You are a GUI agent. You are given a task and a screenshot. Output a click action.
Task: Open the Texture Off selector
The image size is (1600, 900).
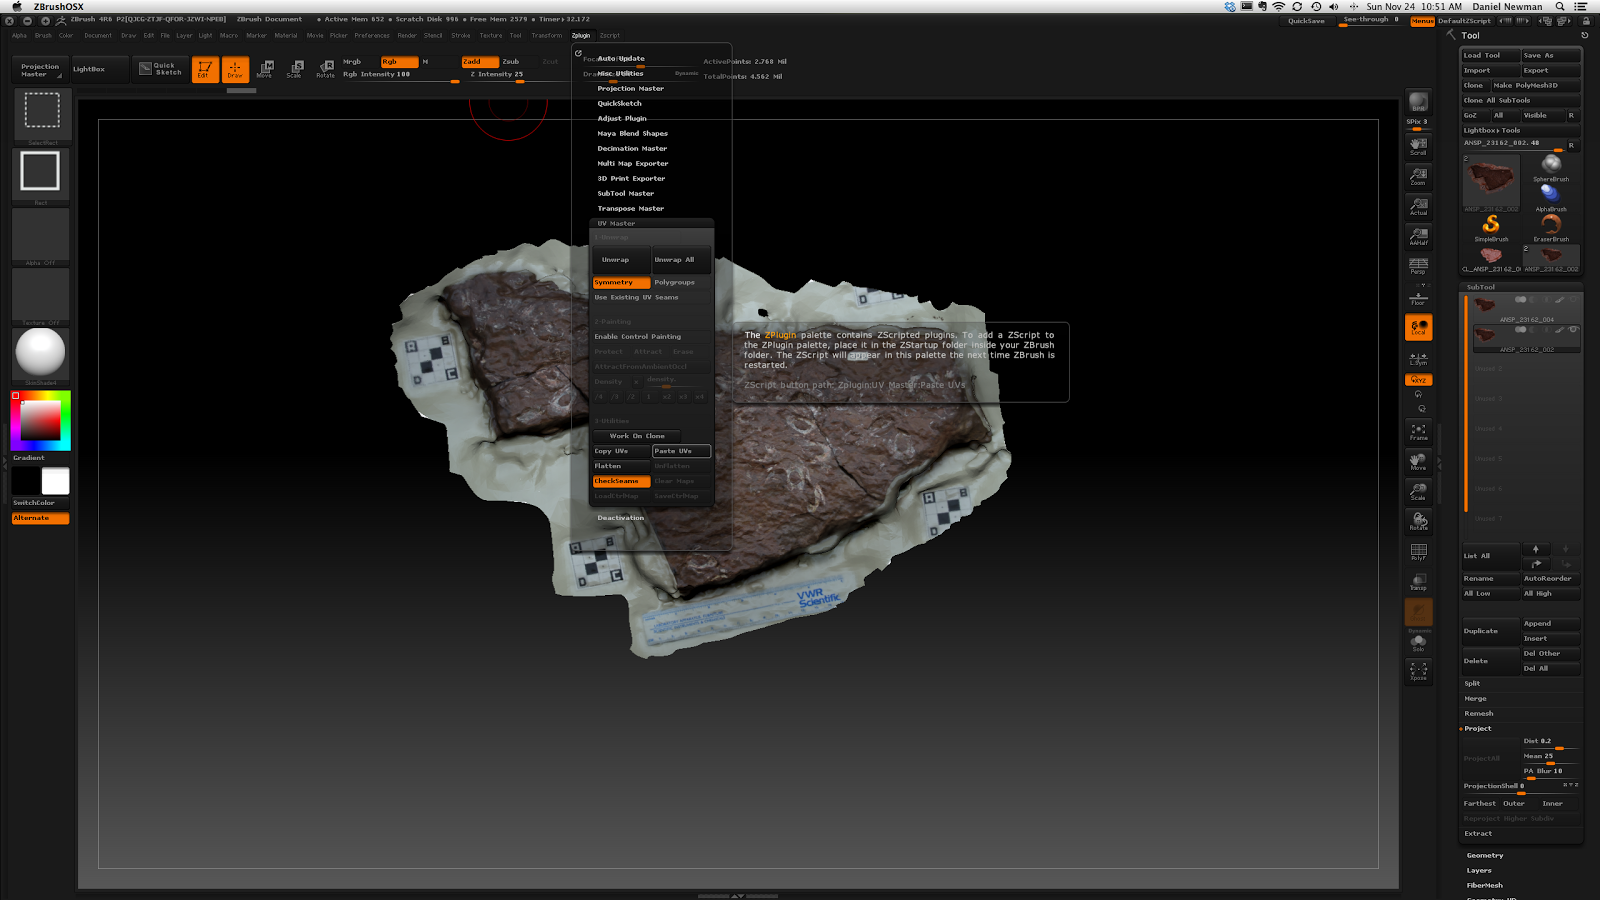41,296
